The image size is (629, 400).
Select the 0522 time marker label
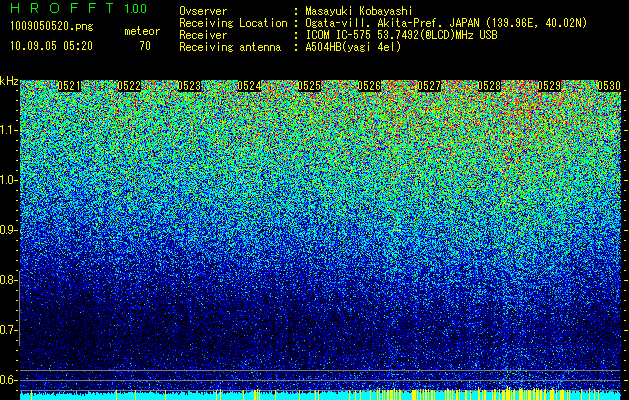[129, 86]
